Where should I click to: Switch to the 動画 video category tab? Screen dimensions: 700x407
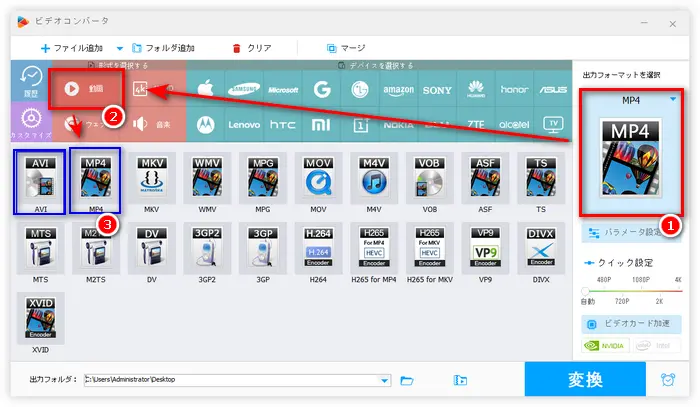point(86,88)
